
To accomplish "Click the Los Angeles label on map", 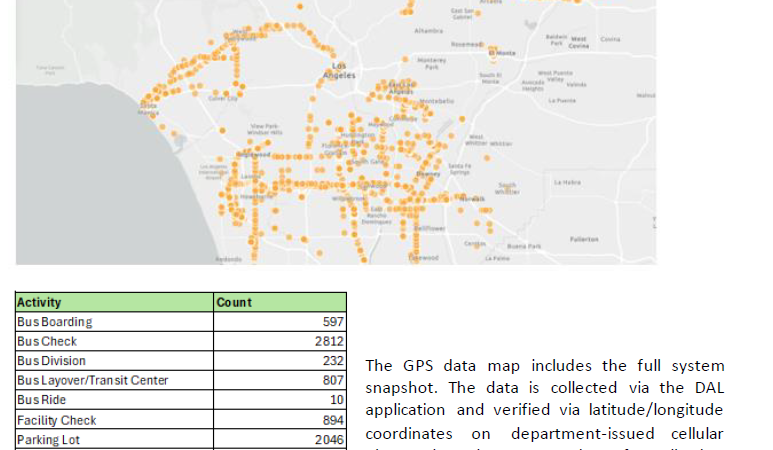I will (x=338, y=71).
